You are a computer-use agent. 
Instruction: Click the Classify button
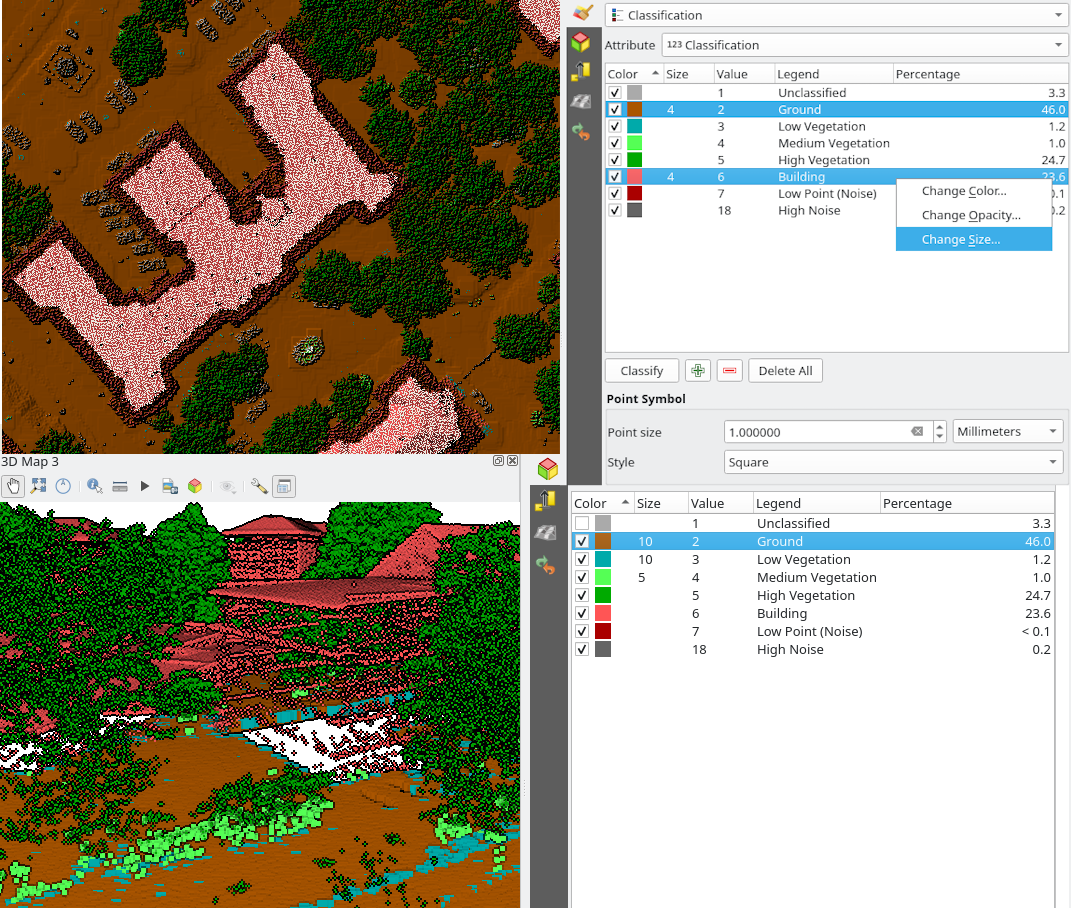(x=641, y=371)
